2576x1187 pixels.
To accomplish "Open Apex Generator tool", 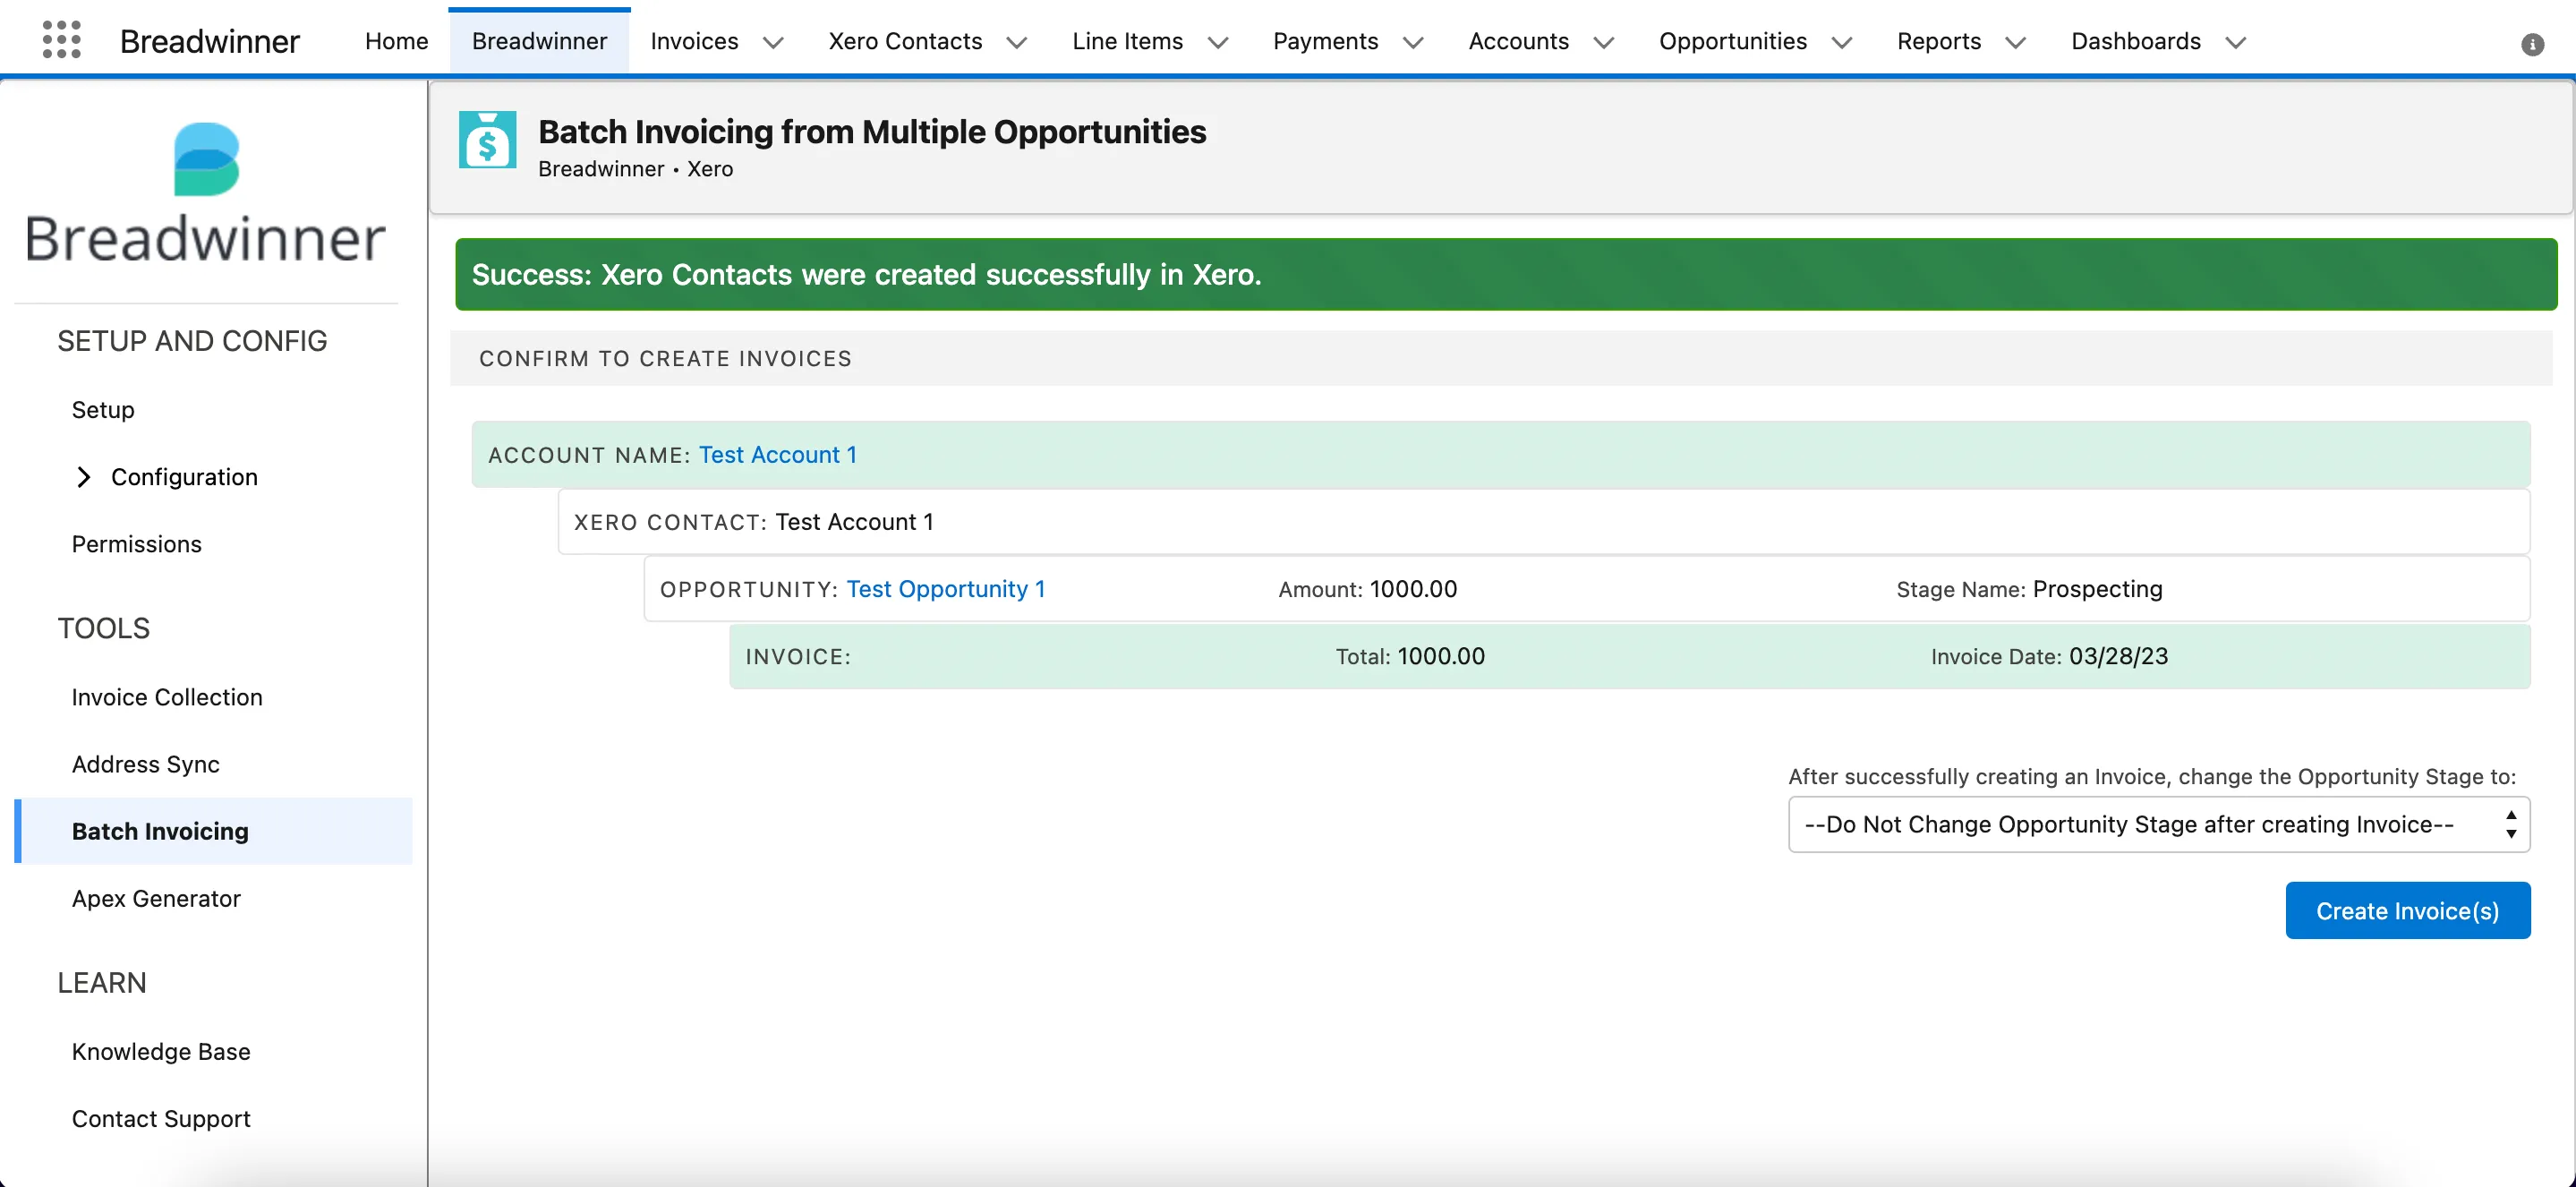I will point(156,898).
